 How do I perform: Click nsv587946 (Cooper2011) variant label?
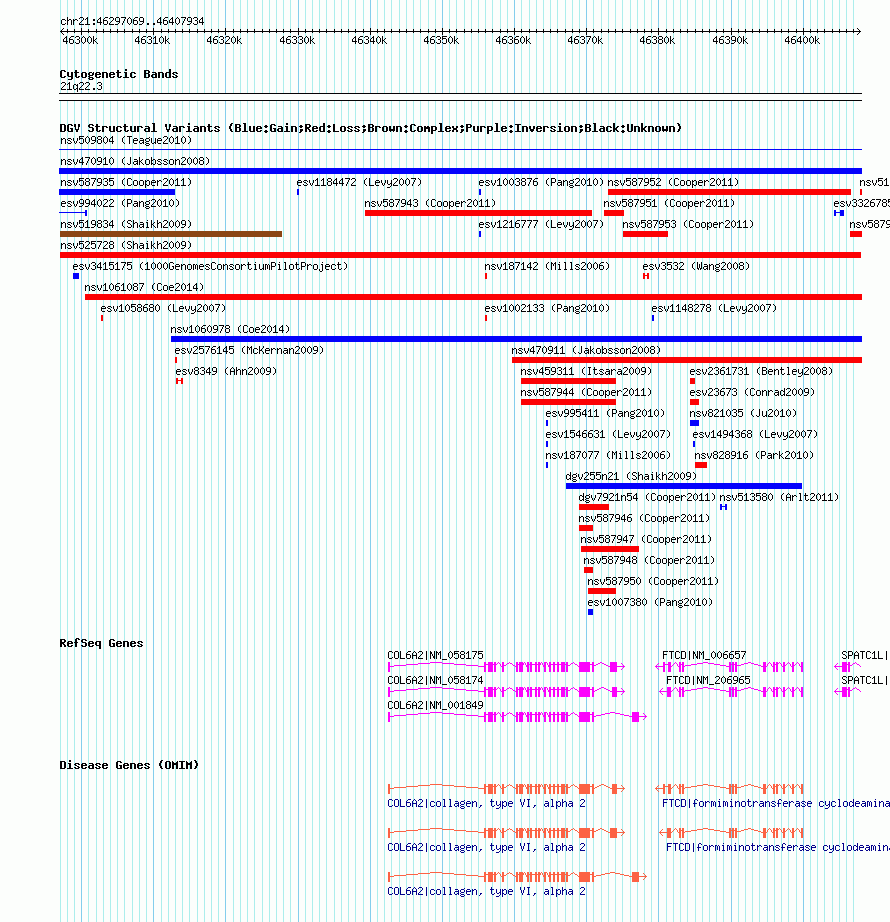[x=644, y=519]
